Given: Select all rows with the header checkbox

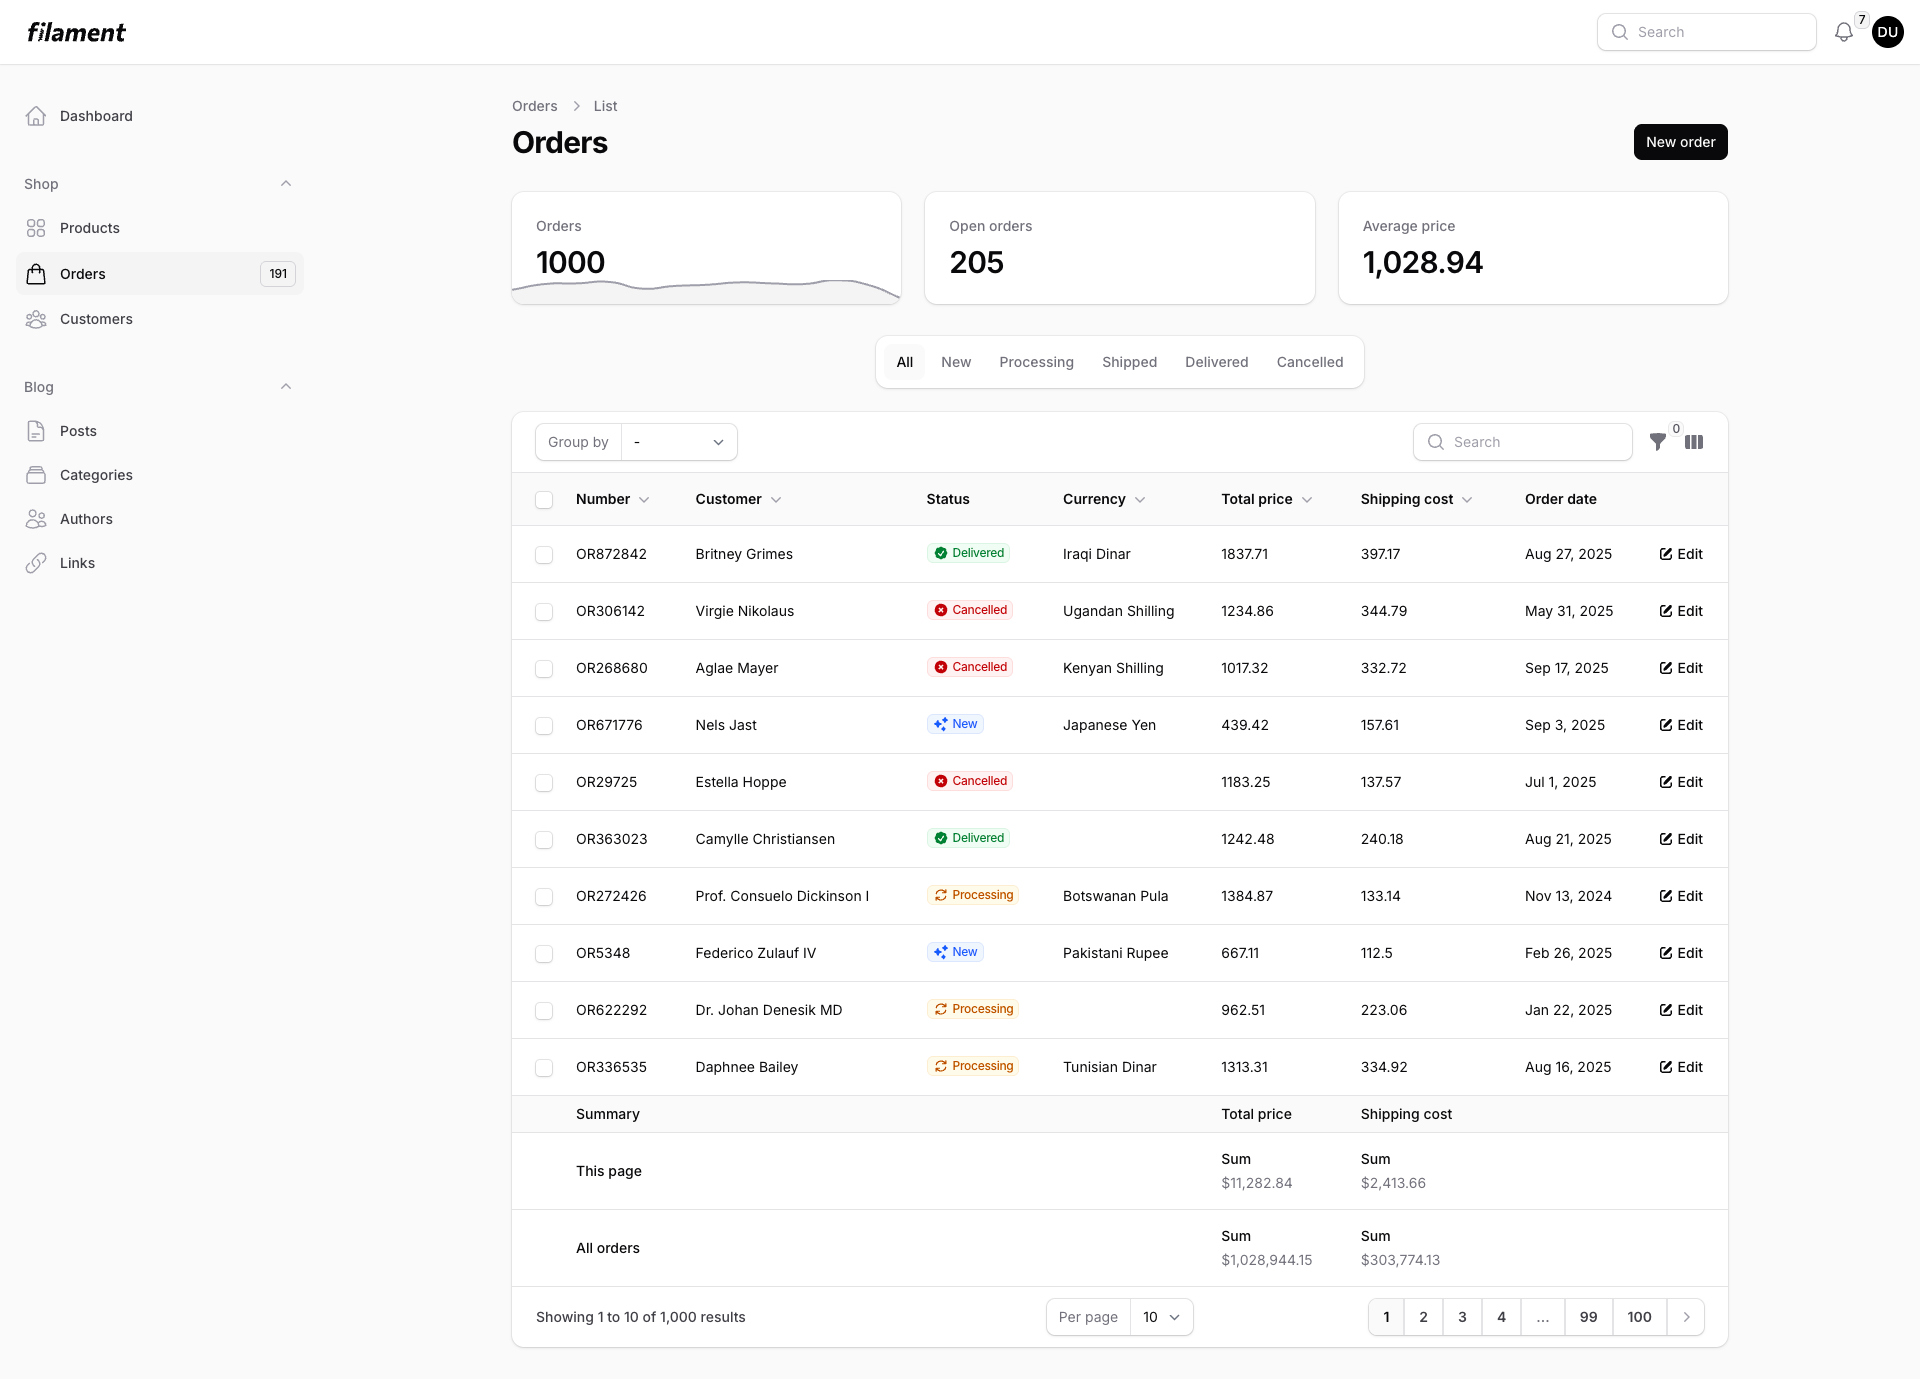Looking at the screenshot, I should (544, 499).
